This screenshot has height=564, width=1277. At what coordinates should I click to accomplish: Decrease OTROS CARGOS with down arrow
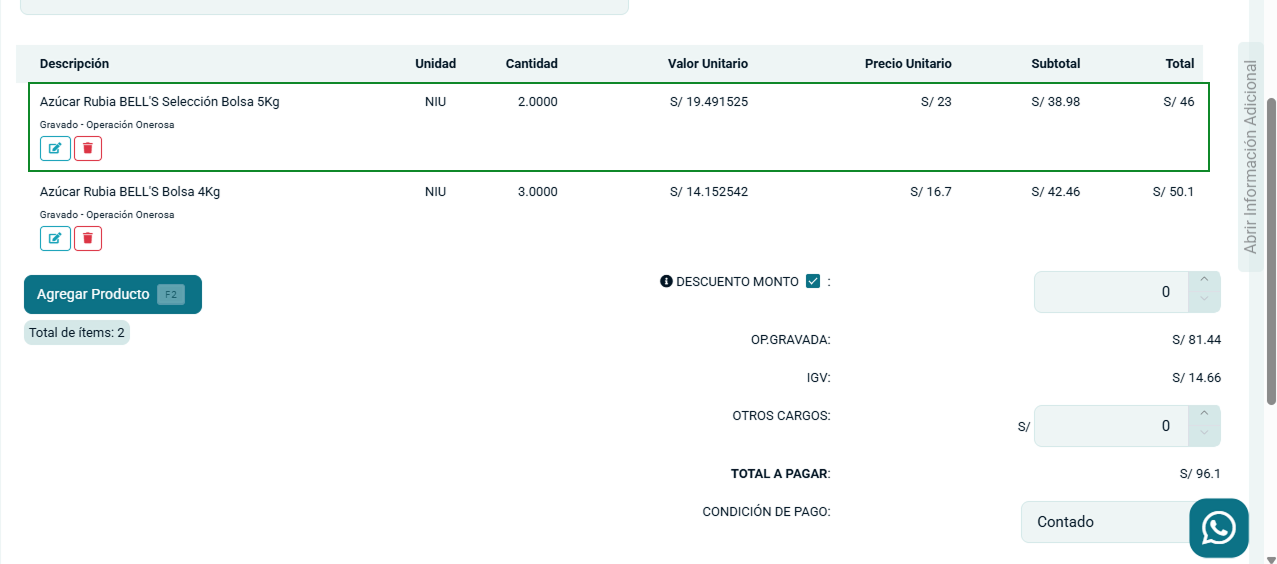(1204, 435)
